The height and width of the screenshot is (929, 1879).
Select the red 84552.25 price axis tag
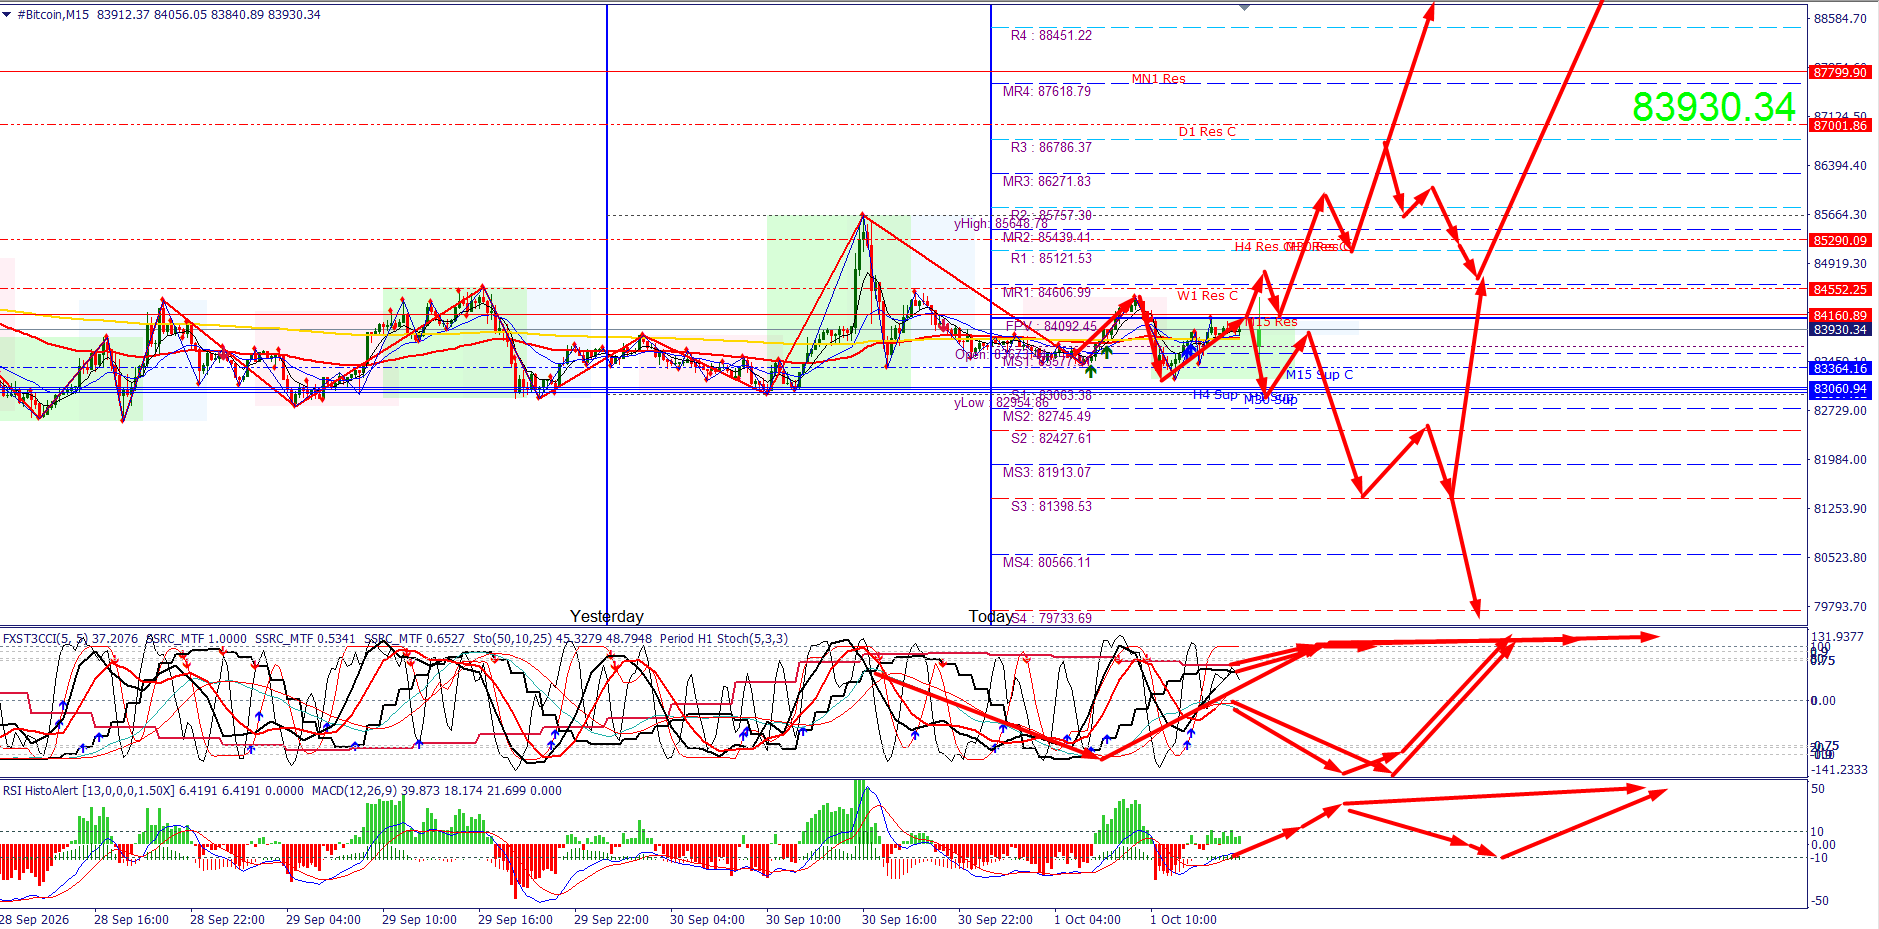click(x=1840, y=289)
